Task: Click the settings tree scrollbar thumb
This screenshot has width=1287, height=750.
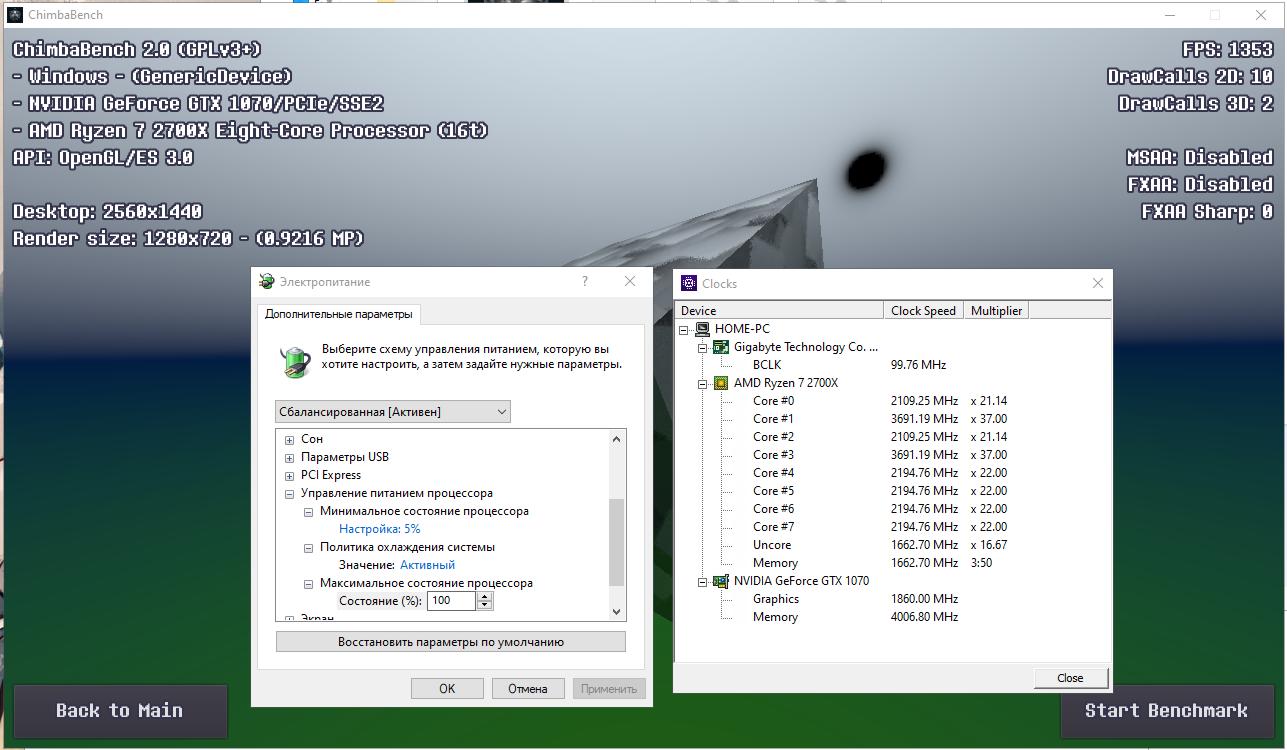Action: 617,542
